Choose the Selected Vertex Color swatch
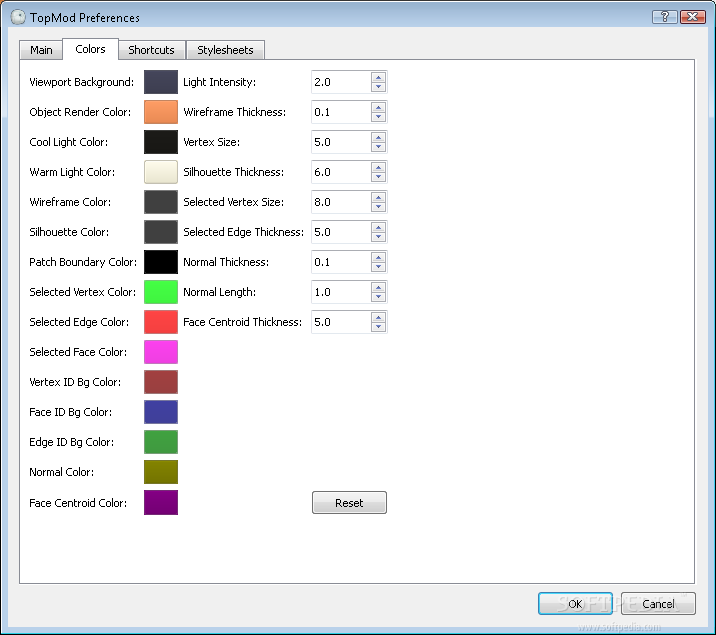The image size is (716, 635). click(x=161, y=292)
